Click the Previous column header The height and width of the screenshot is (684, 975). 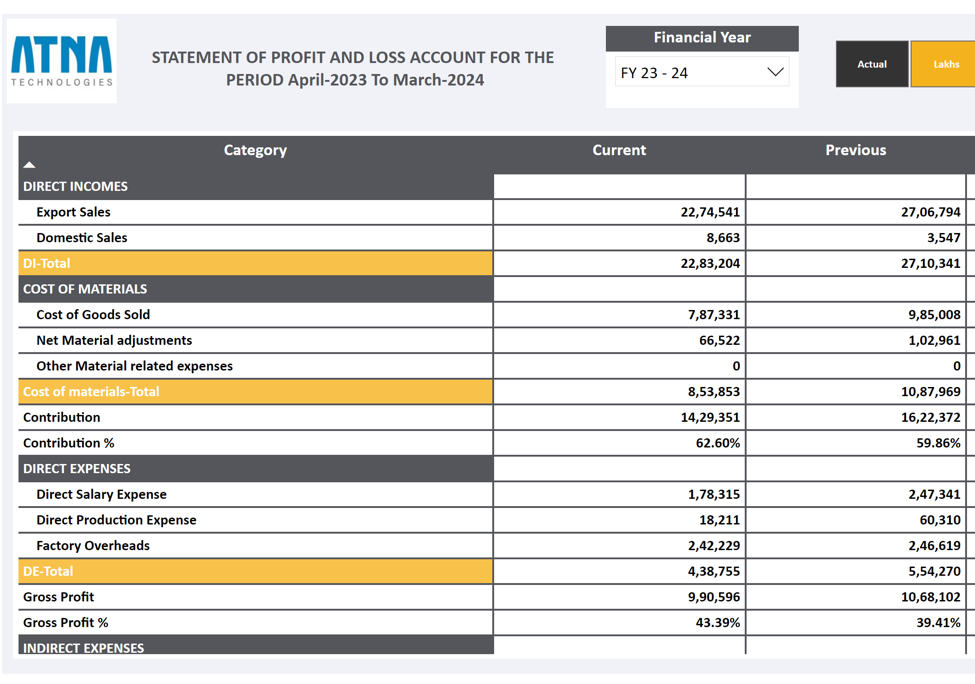[x=856, y=150]
